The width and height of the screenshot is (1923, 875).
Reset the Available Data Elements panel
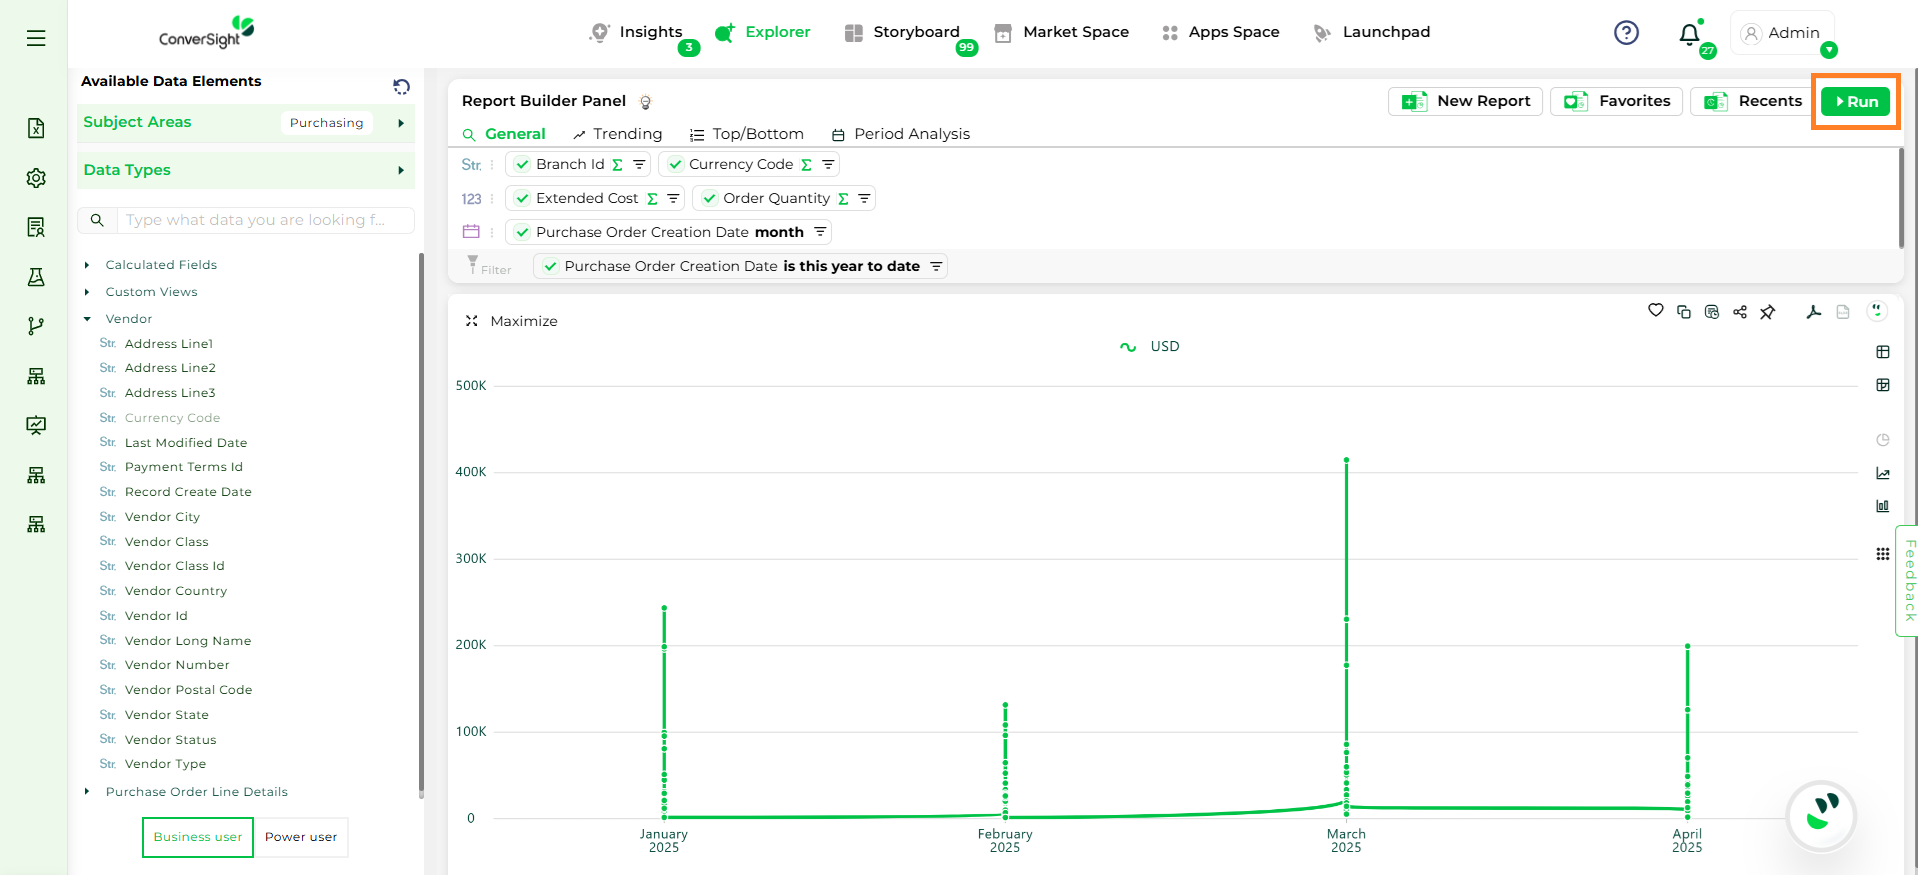pos(401,86)
